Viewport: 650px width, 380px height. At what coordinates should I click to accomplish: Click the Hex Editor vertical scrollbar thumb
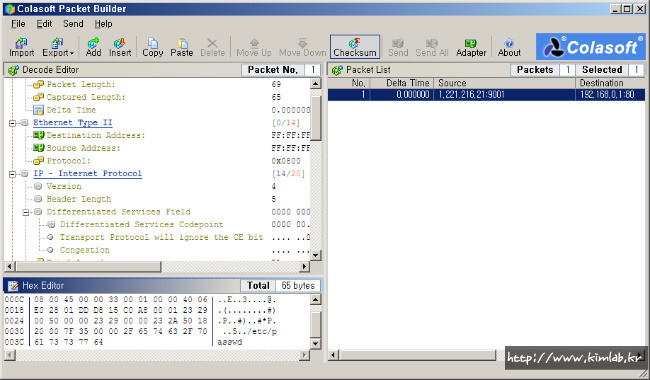coord(315,324)
